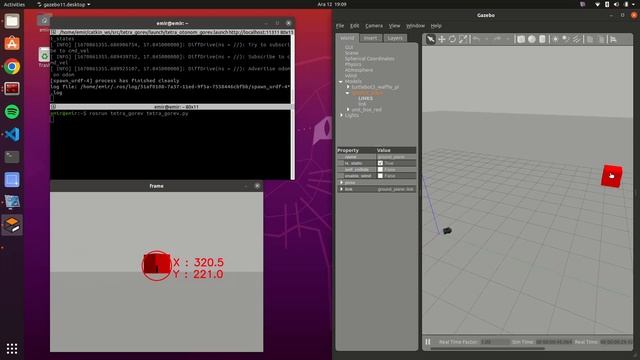Click the lower terminal pane running rosrun
The image size is (640, 360).
[x=170, y=144]
